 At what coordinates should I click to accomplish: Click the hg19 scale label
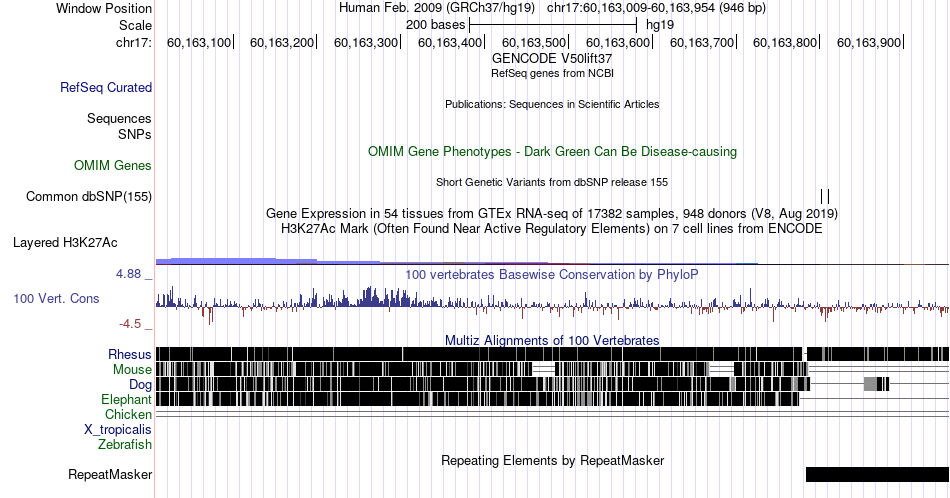coord(660,25)
